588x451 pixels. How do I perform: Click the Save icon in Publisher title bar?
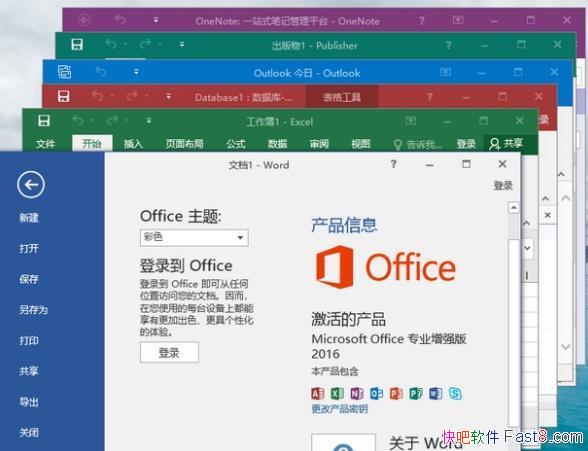point(77,45)
